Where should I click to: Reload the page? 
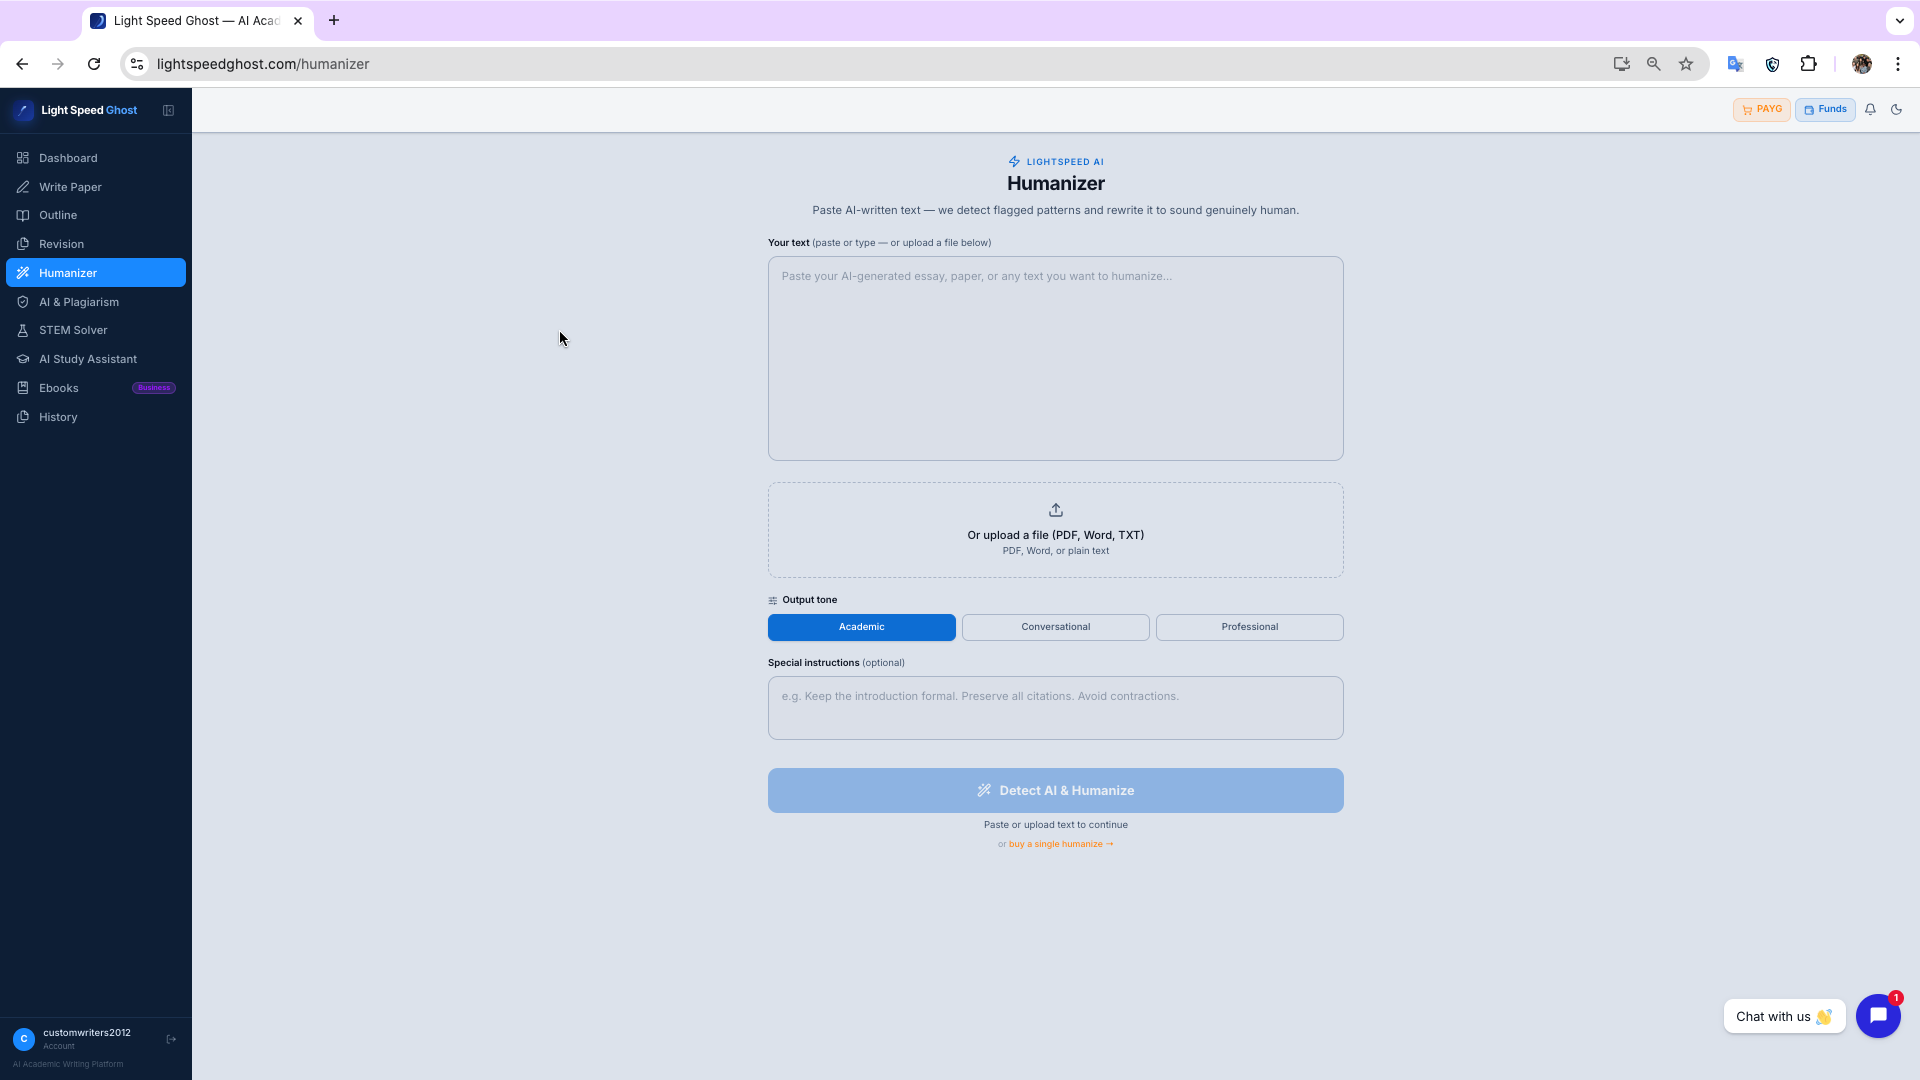(94, 64)
